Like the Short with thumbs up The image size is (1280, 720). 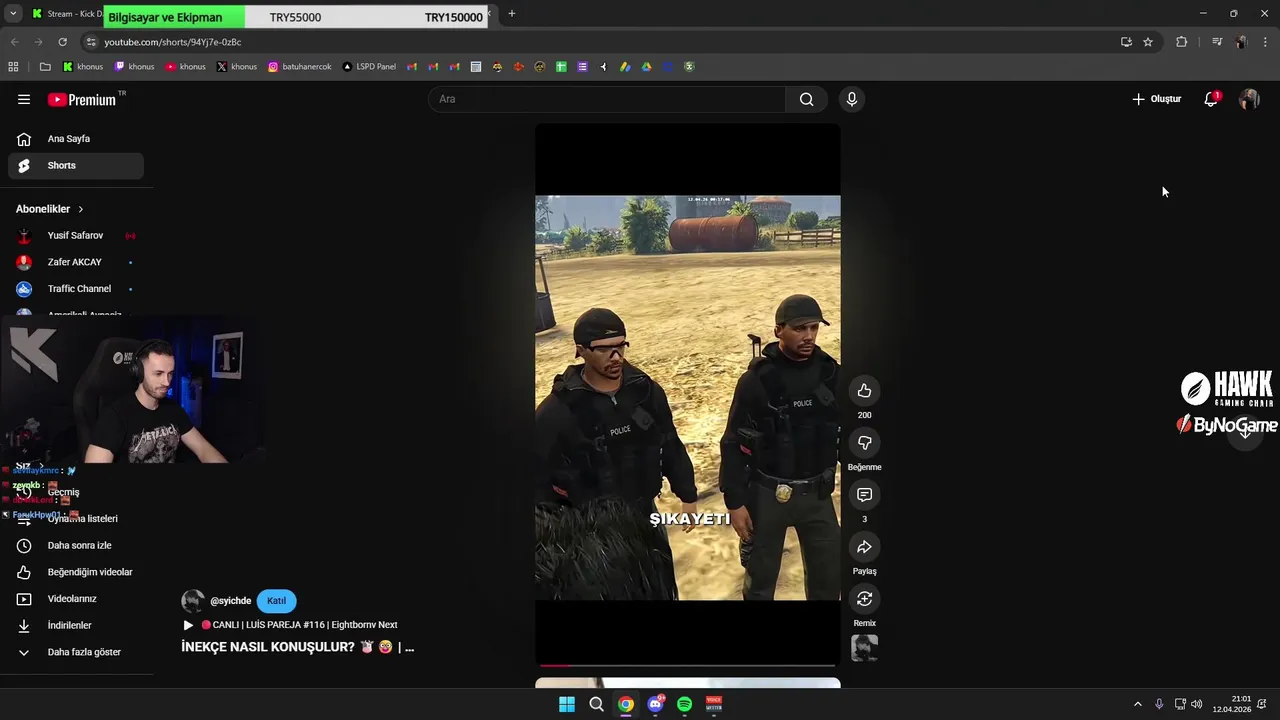(x=864, y=391)
